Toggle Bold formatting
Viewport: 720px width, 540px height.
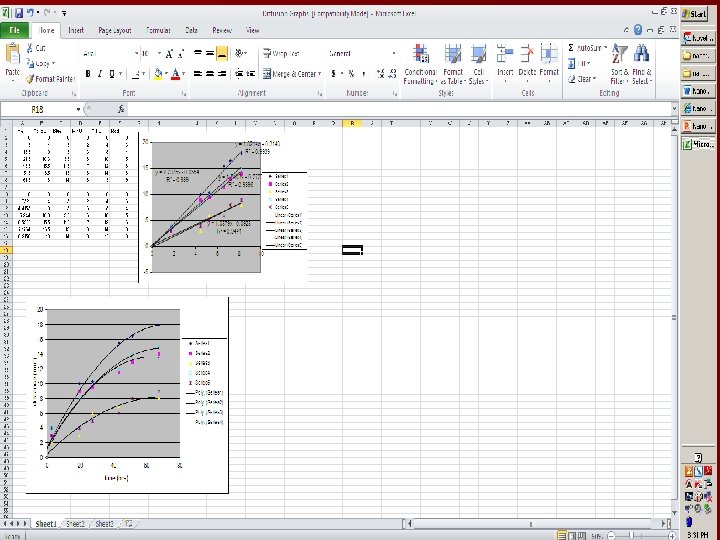88,73
